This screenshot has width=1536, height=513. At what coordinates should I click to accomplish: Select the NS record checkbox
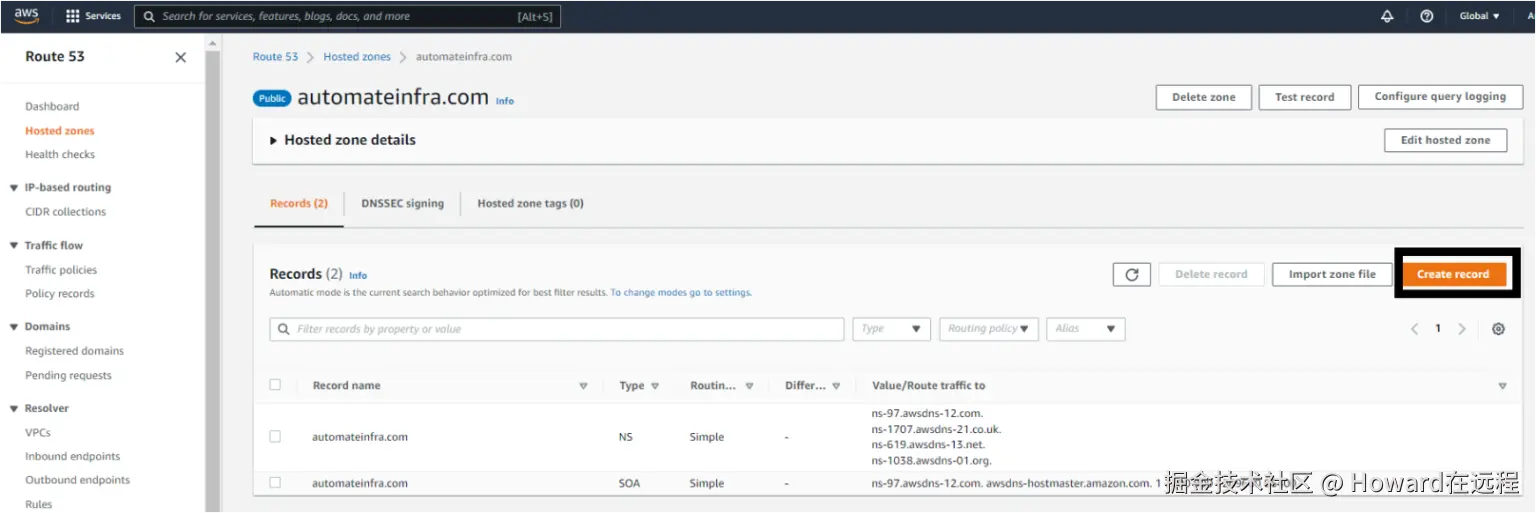tap(275, 437)
